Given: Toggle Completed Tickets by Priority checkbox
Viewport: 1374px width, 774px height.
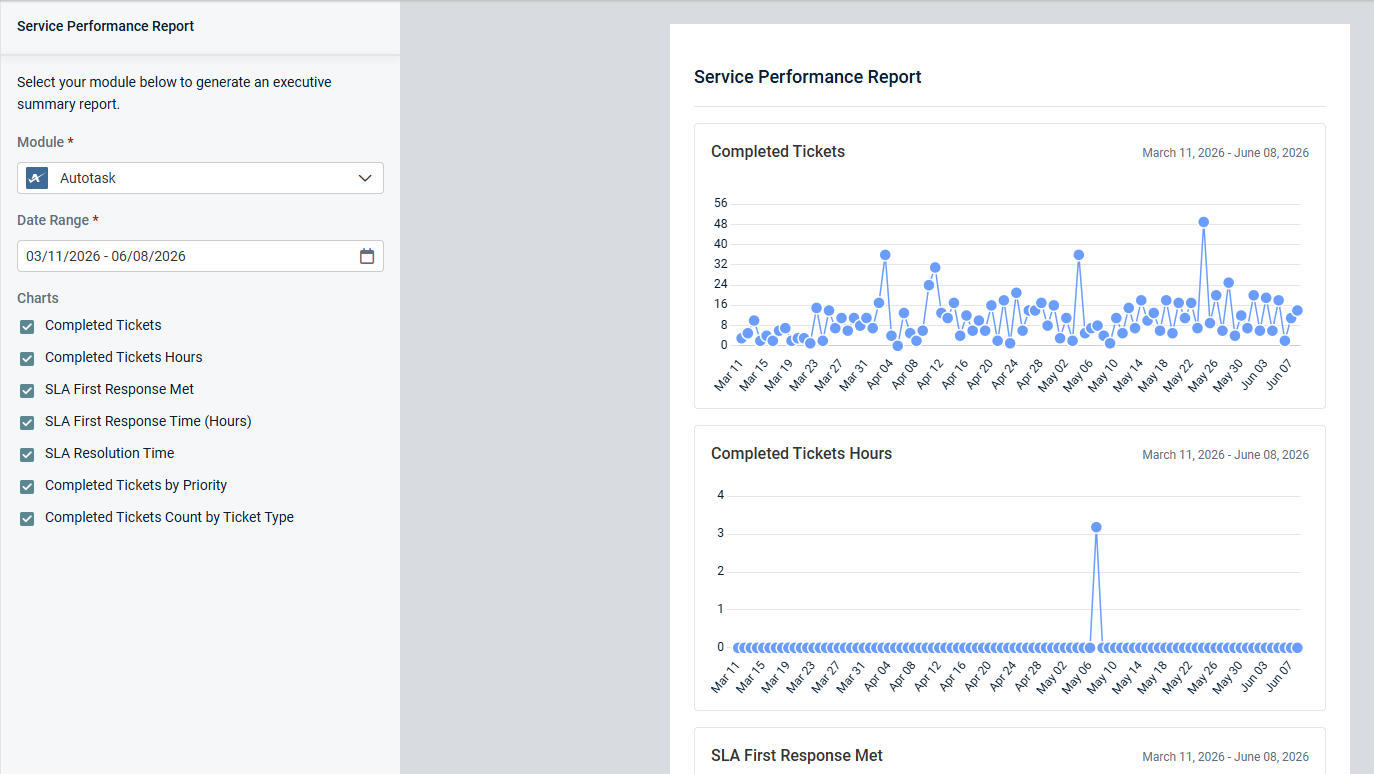Looking at the screenshot, I should (x=27, y=486).
